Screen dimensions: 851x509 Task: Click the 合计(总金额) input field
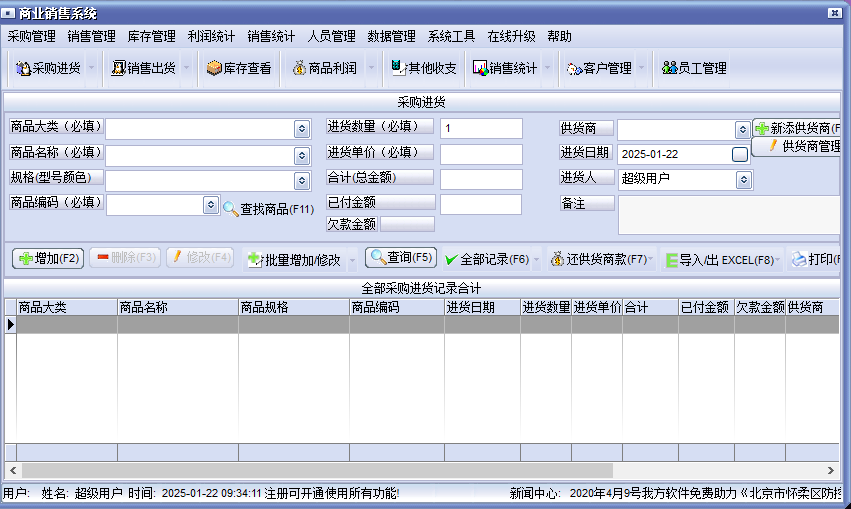tap(481, 180)
